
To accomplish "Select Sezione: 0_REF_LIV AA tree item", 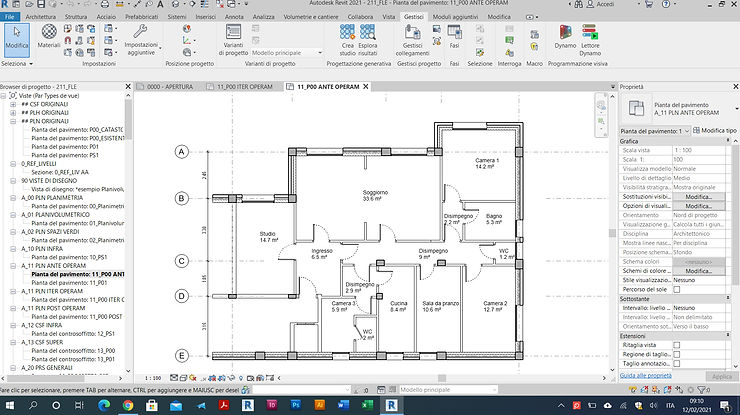I will pos(60,172).
